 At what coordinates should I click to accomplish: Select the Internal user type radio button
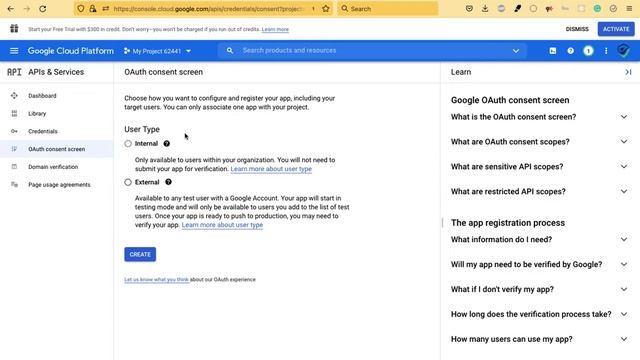pyautogui.click(x=128, y=144)
